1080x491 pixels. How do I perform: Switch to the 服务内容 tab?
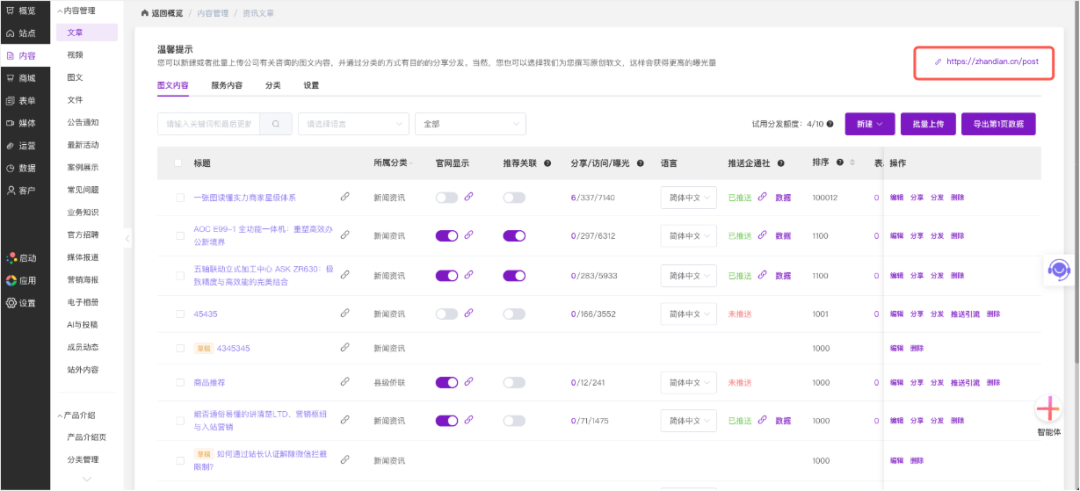tap(227, 86)
